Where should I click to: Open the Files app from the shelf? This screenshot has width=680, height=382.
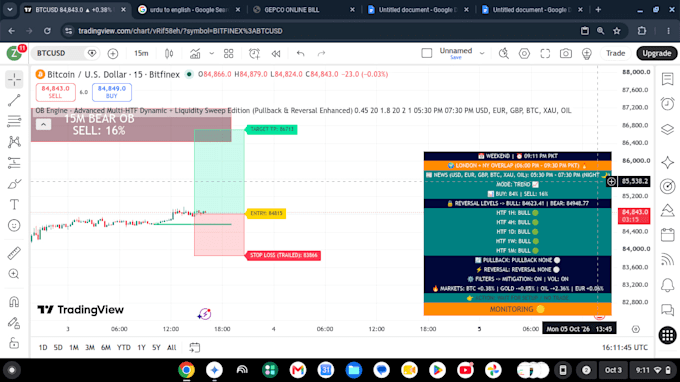(x=354, y=370)
